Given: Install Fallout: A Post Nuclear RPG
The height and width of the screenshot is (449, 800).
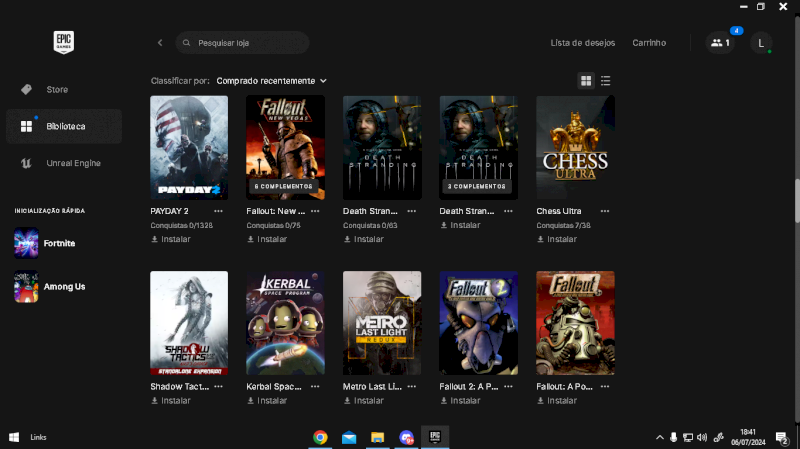Looking at the screenshot, I should click(557, 401).
